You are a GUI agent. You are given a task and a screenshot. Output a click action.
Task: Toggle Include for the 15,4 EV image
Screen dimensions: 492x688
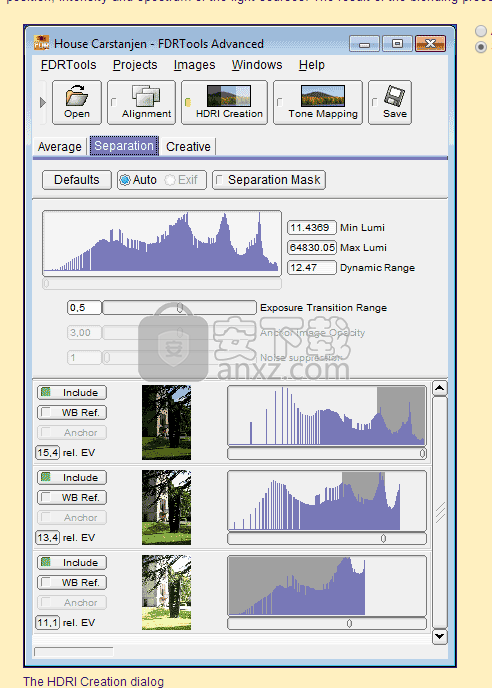coord(72,392)
